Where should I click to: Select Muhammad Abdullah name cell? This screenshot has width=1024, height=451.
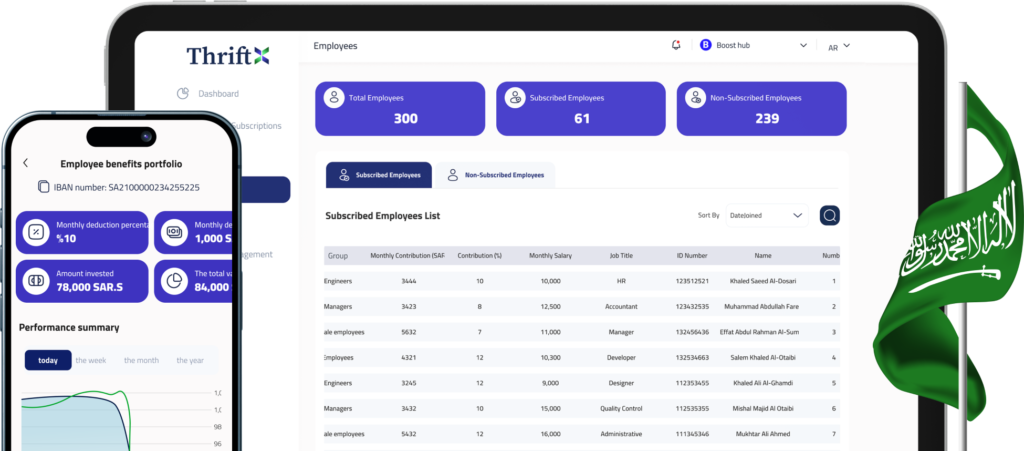761,307
